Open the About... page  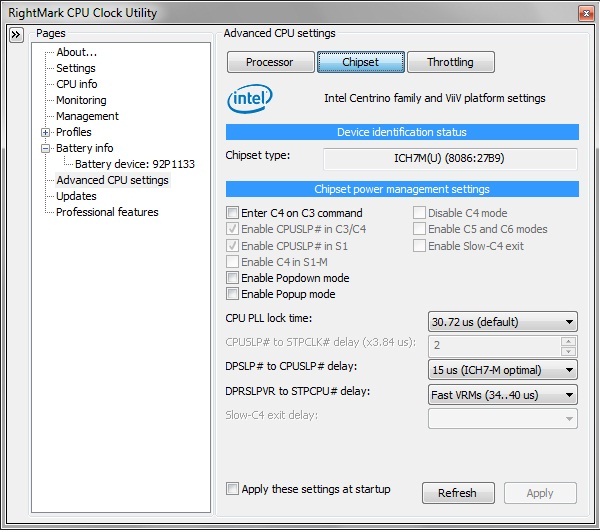pyautogui.click(x=77, y=52)
